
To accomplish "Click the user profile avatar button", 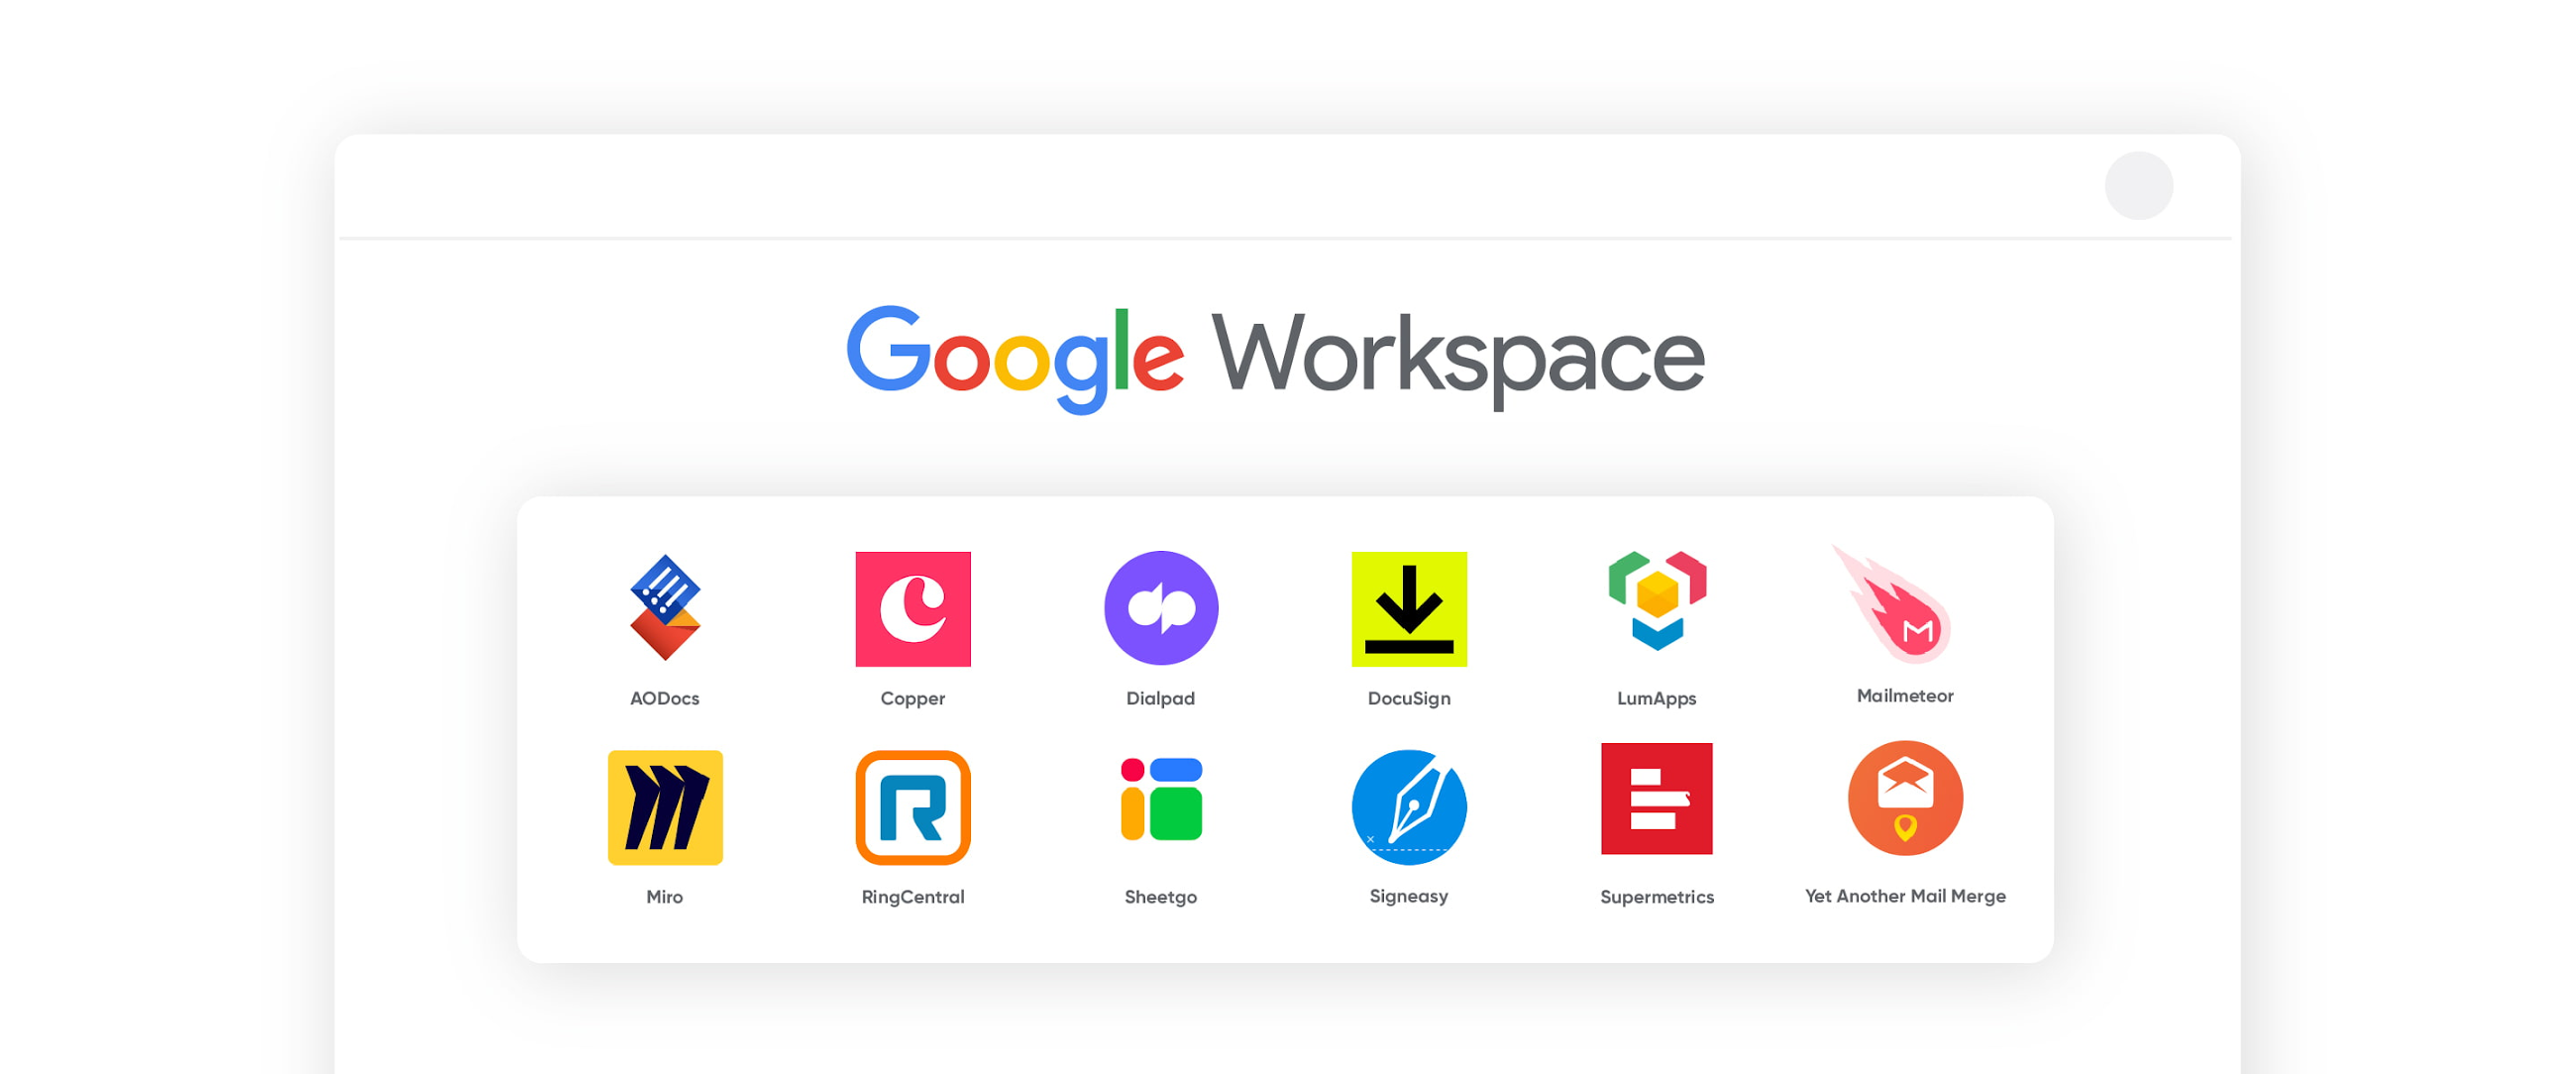I will coord(2139,185).
